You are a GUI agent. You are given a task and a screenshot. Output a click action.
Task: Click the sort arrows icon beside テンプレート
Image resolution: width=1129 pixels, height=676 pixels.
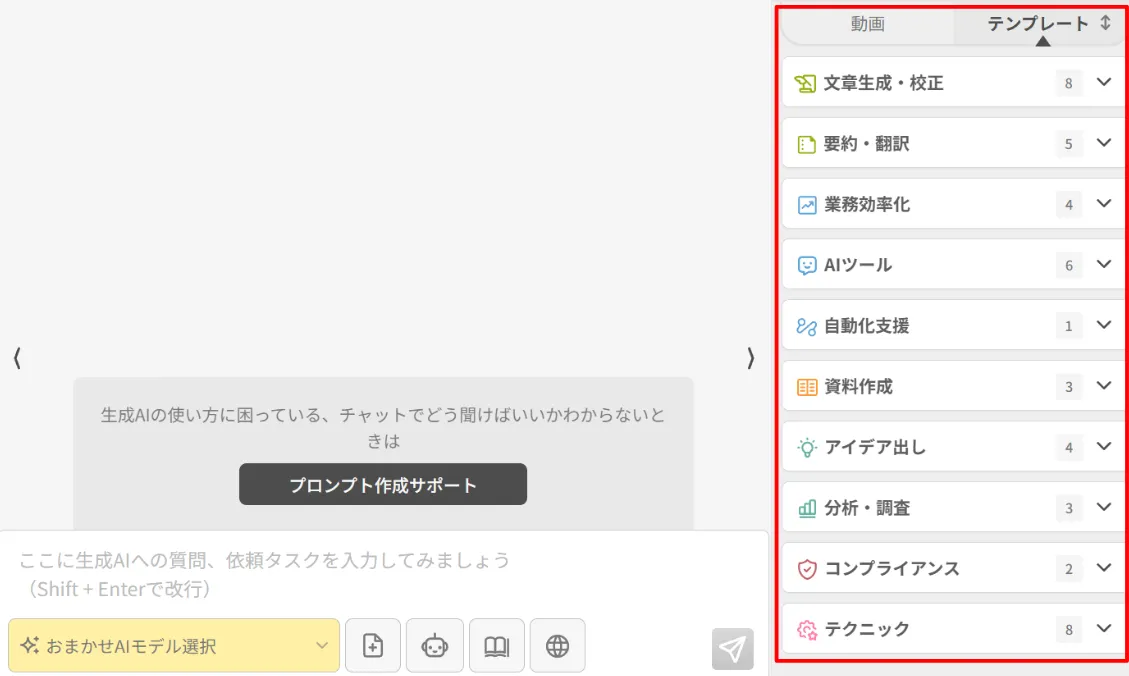click(1105, 24)
